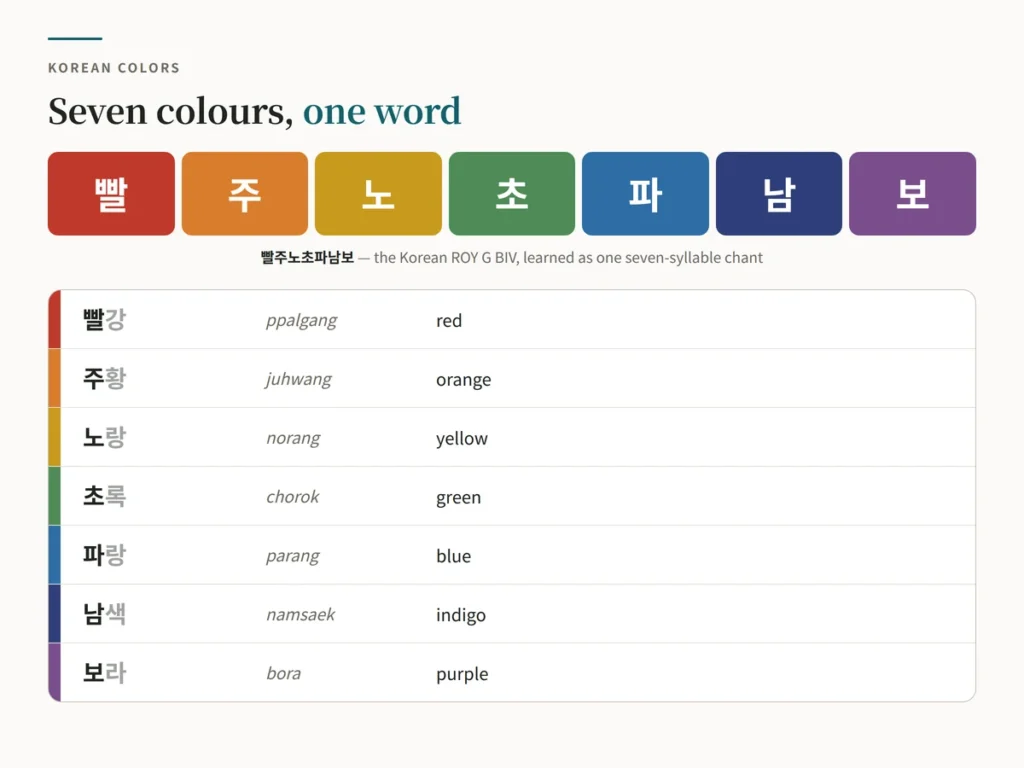Click the romanization 'ppalgang'
Image resolution: width=1024 pixels, height=768 pixels.
[x=302, y=321]
